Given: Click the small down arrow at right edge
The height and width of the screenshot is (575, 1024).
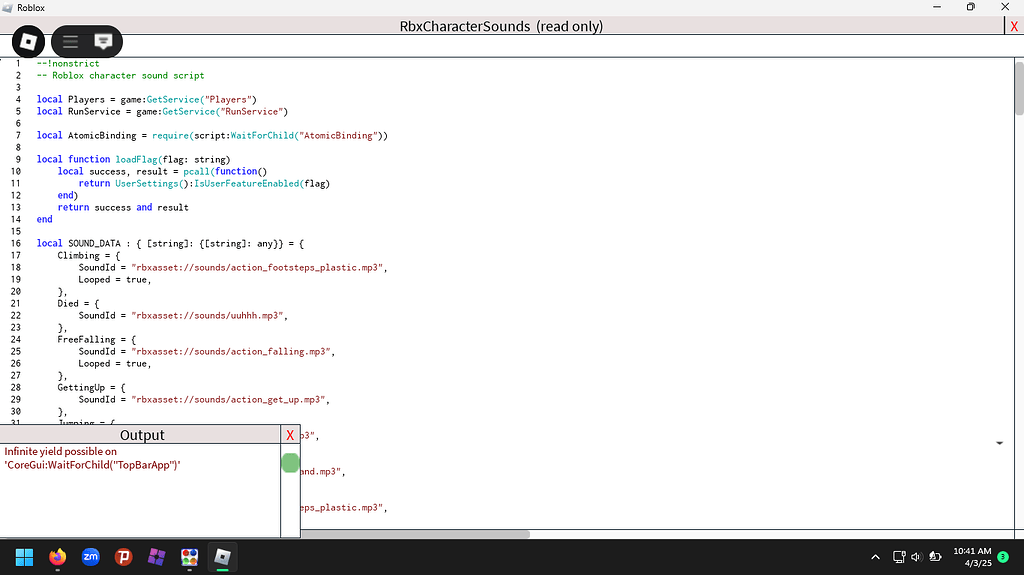Looking at the screenshot, I should (1000, 442).
